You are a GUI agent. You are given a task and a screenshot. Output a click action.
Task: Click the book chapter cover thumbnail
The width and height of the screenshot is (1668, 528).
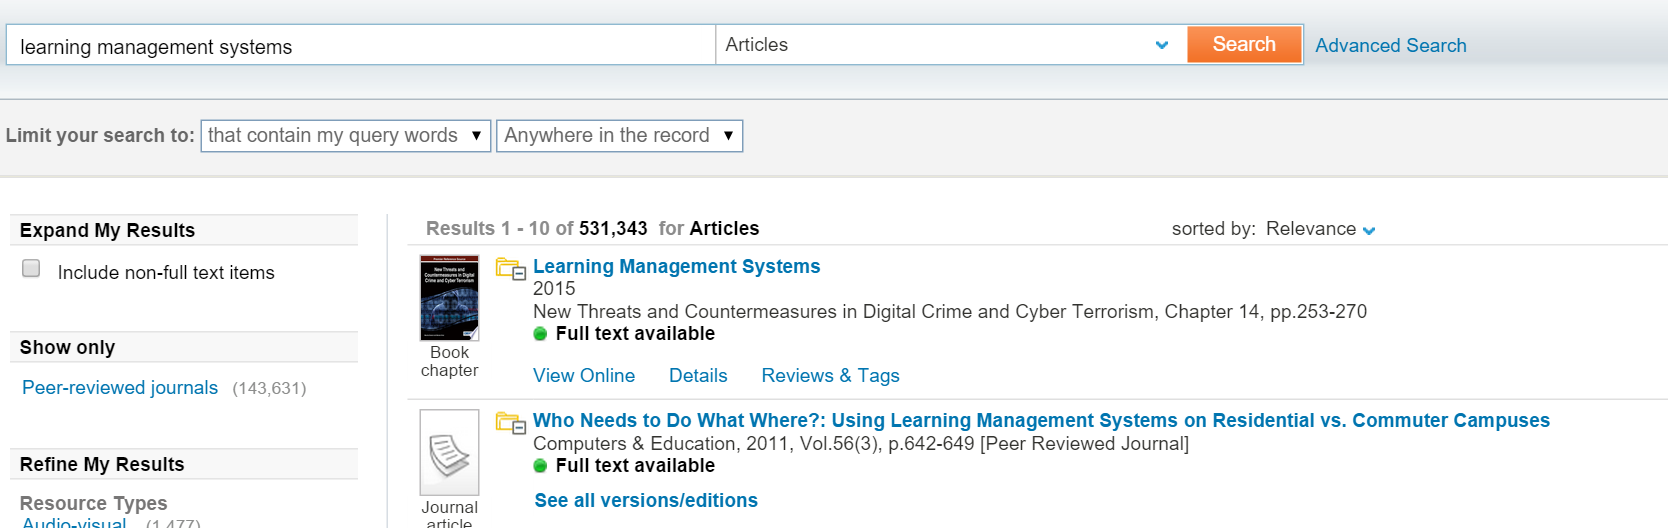coord(449,298)
